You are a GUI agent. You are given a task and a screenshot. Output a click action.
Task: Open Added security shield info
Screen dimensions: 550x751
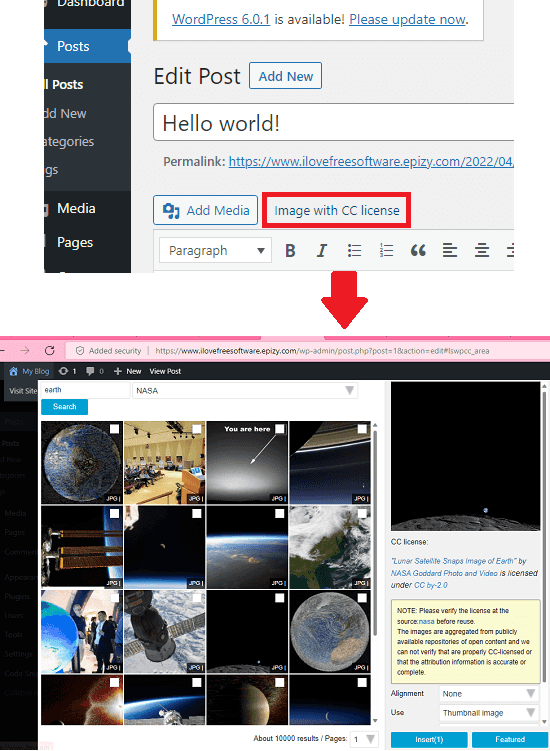pyautogui.click(x=80, y=351)
